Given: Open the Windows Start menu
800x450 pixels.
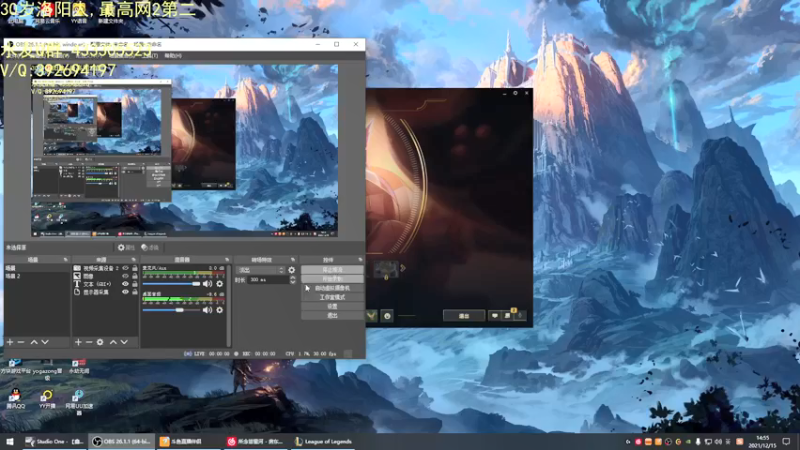Looking at the screenshot, I should click(x=10, y=442).
